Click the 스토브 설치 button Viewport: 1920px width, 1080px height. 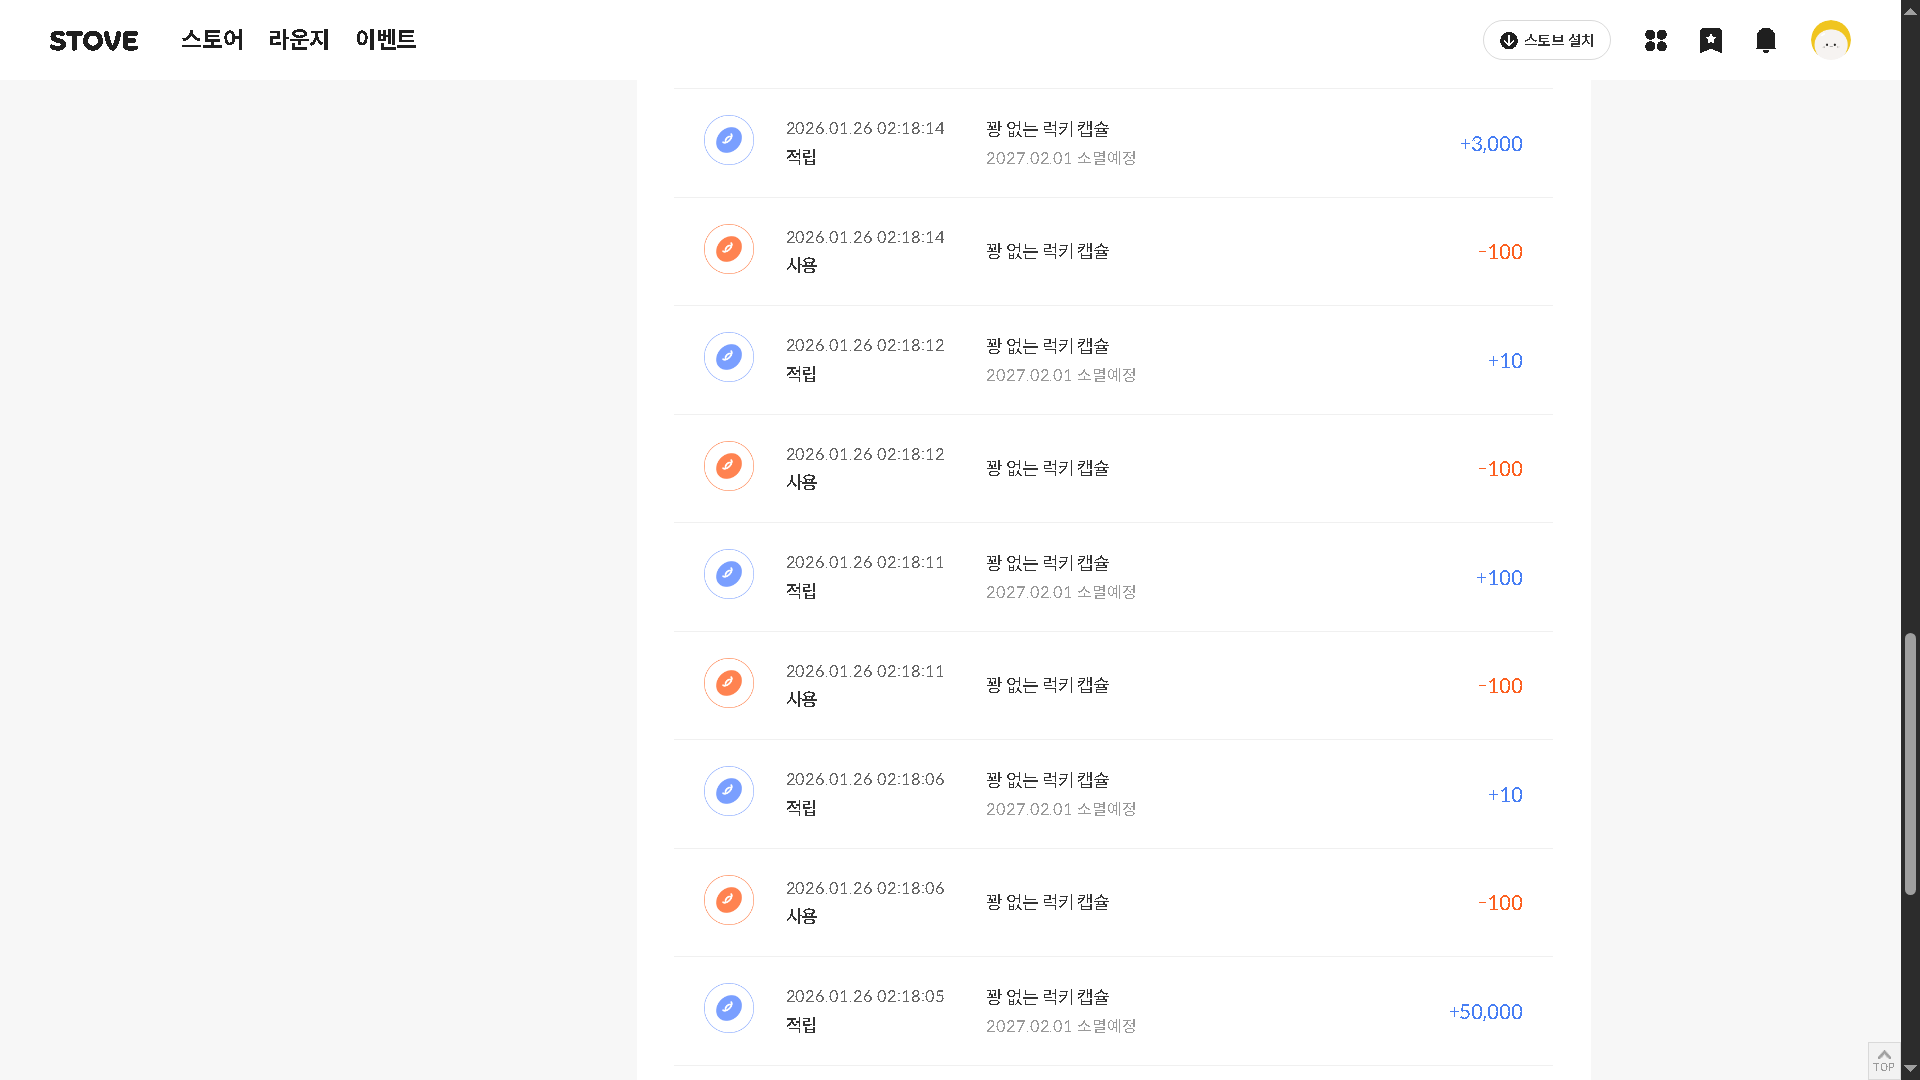(x=1546, y=40)
